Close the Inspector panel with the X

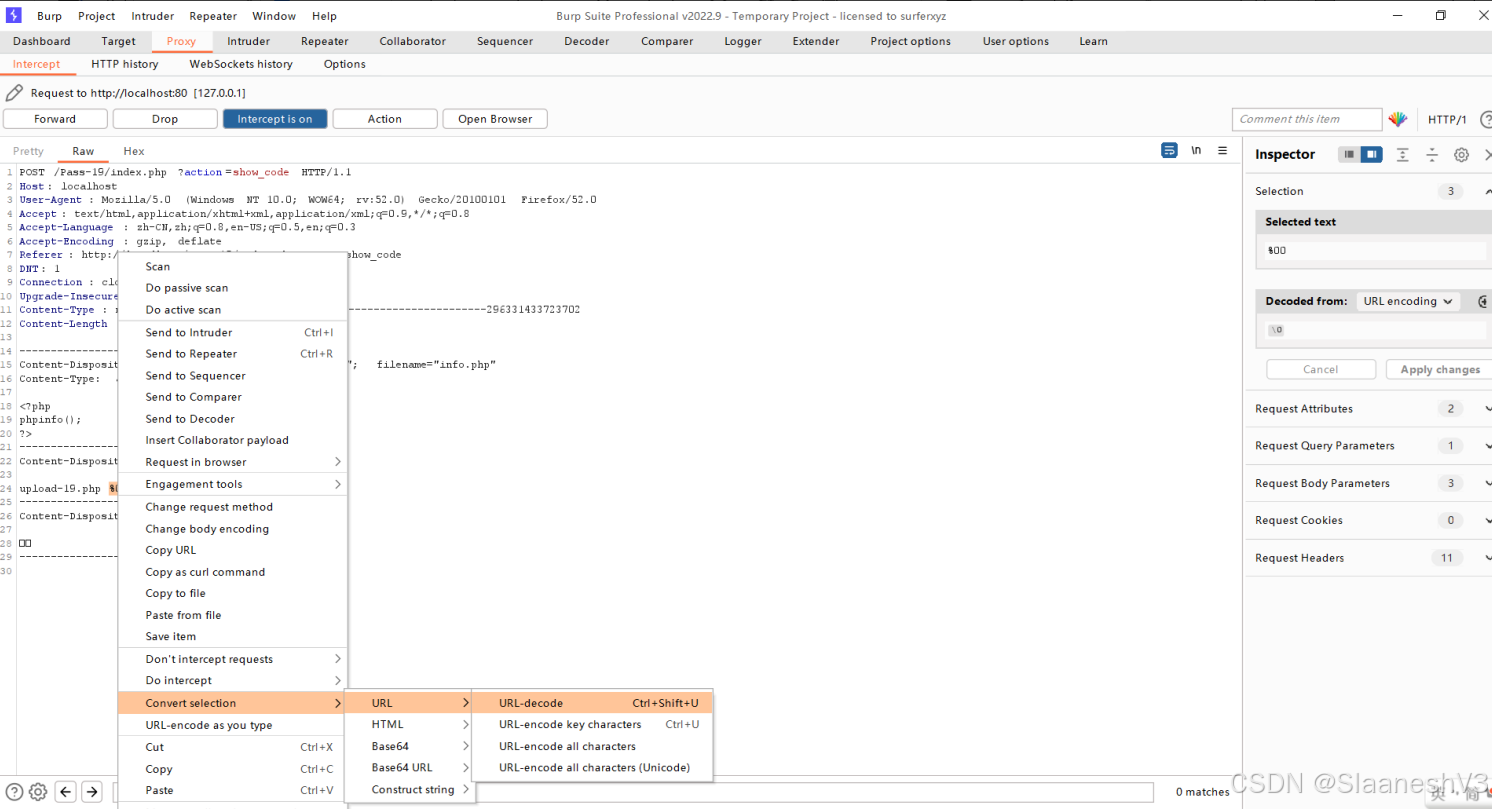(x=1487, y=155)
